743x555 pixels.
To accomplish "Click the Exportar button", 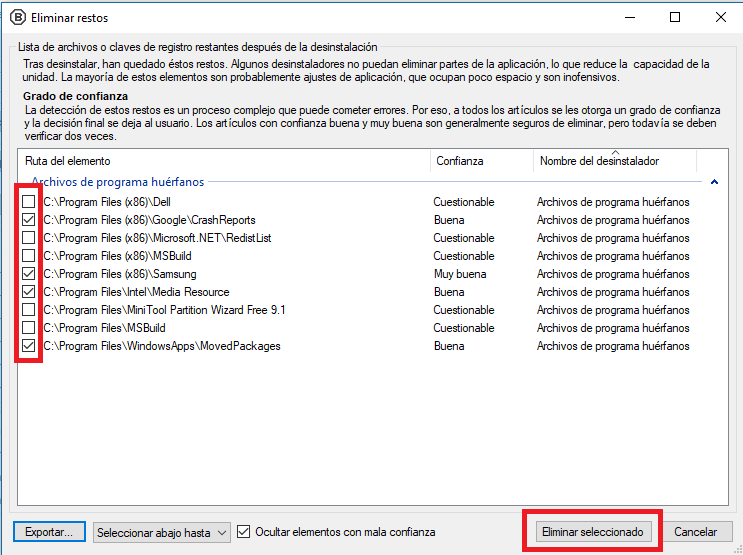I will click(x=49, y=532).
